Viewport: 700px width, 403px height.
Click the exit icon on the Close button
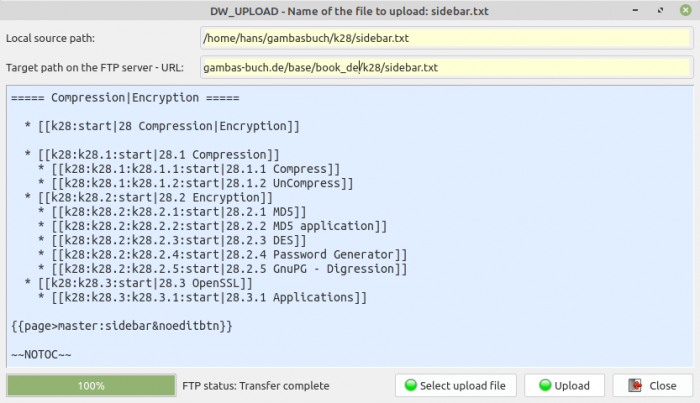[x=633, y=386]
